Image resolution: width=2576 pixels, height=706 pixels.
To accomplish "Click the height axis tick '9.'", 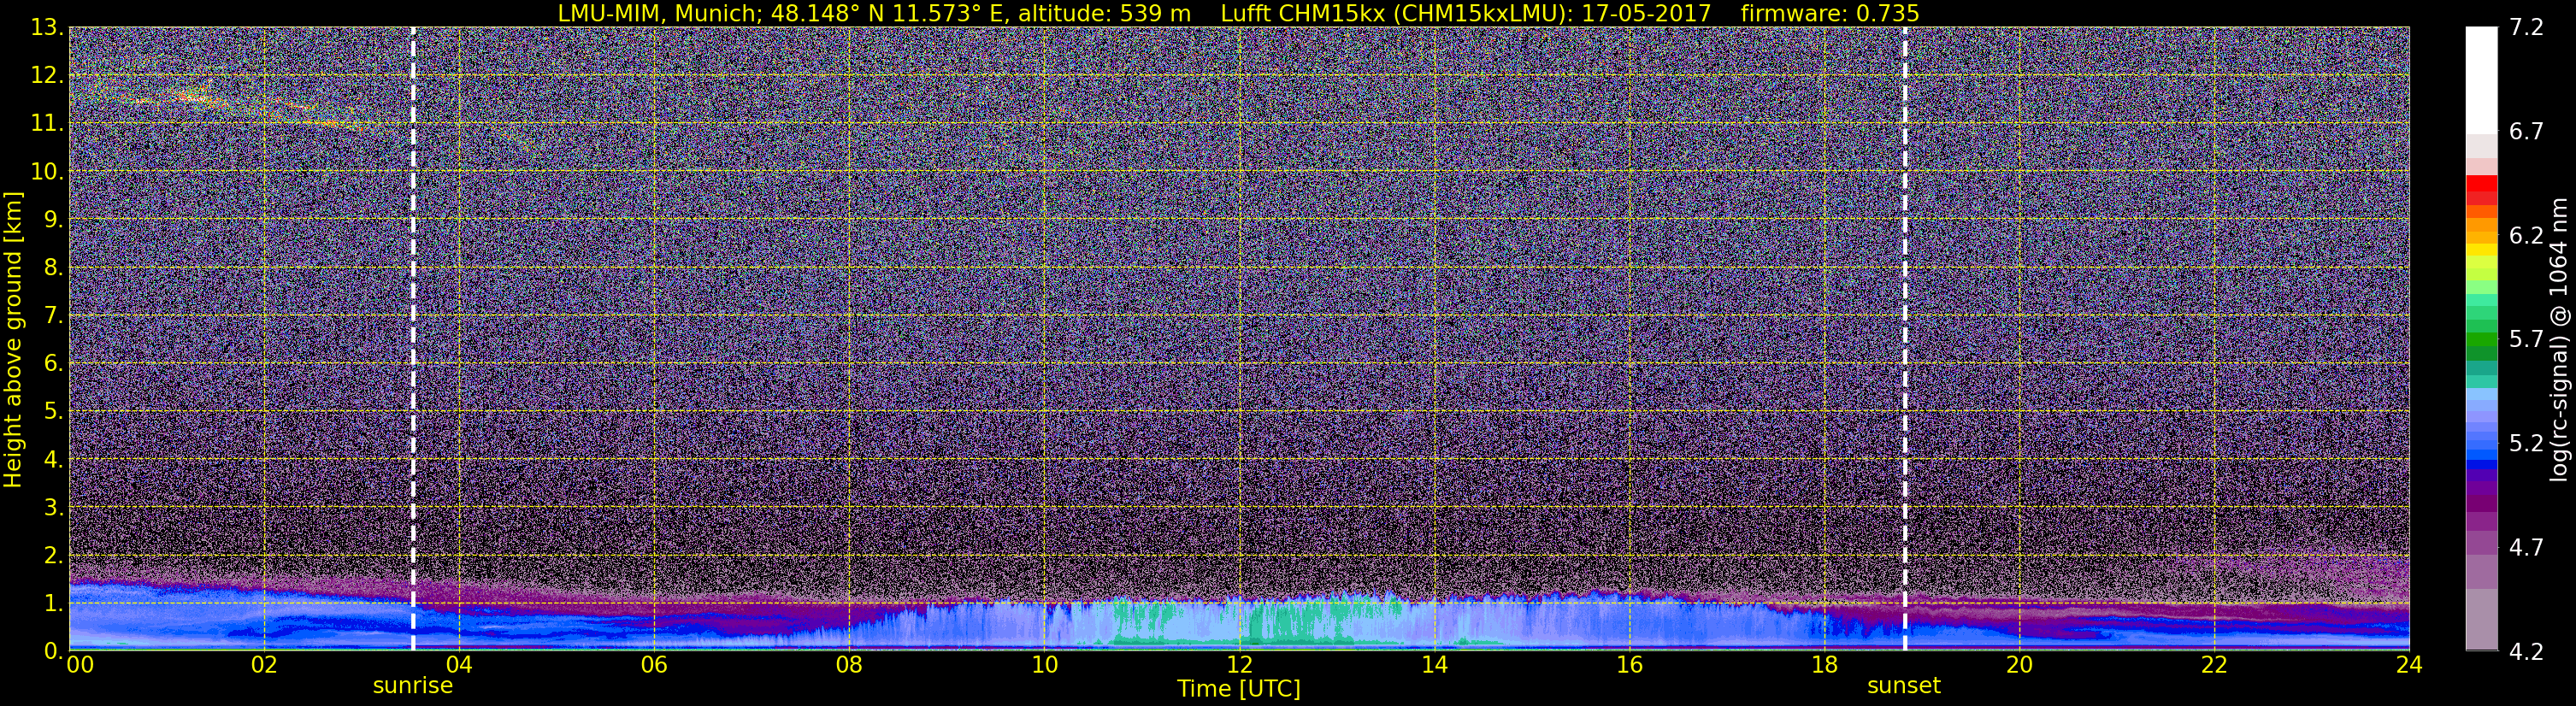I will (x=53, y=219).
